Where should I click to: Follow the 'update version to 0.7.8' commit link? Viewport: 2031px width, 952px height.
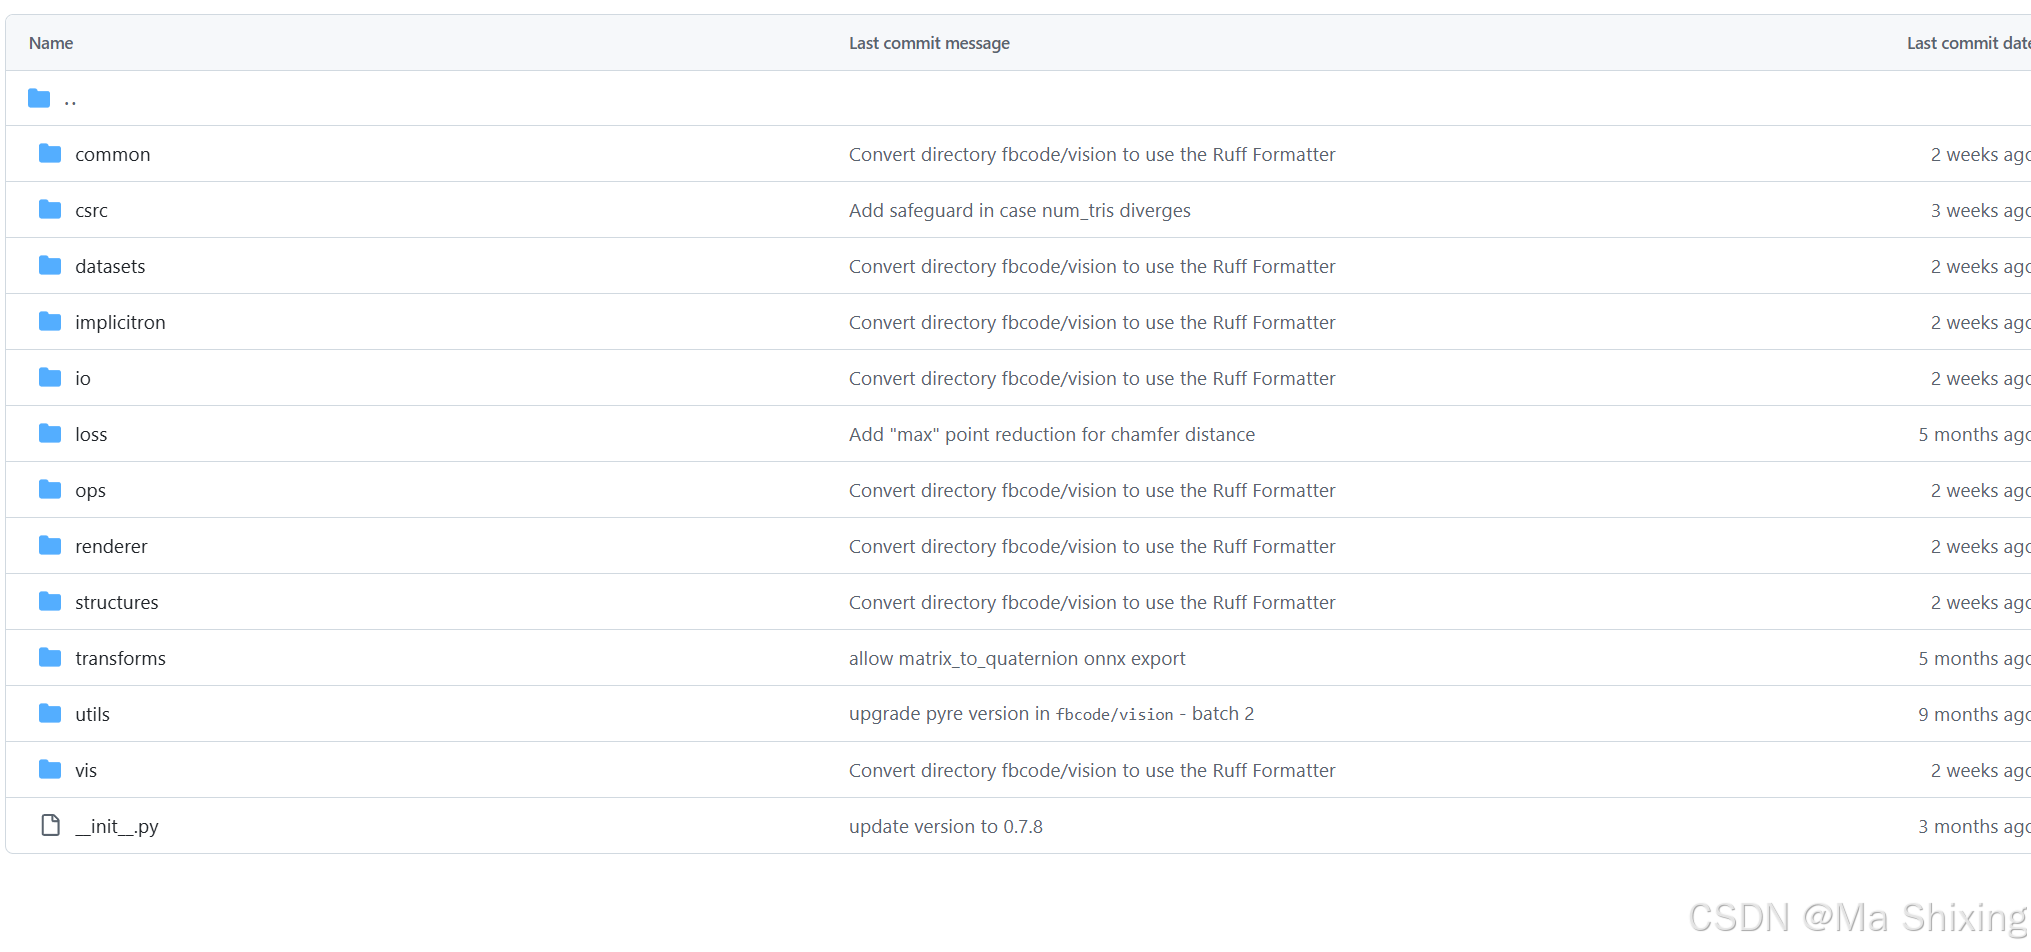point(945,825)
